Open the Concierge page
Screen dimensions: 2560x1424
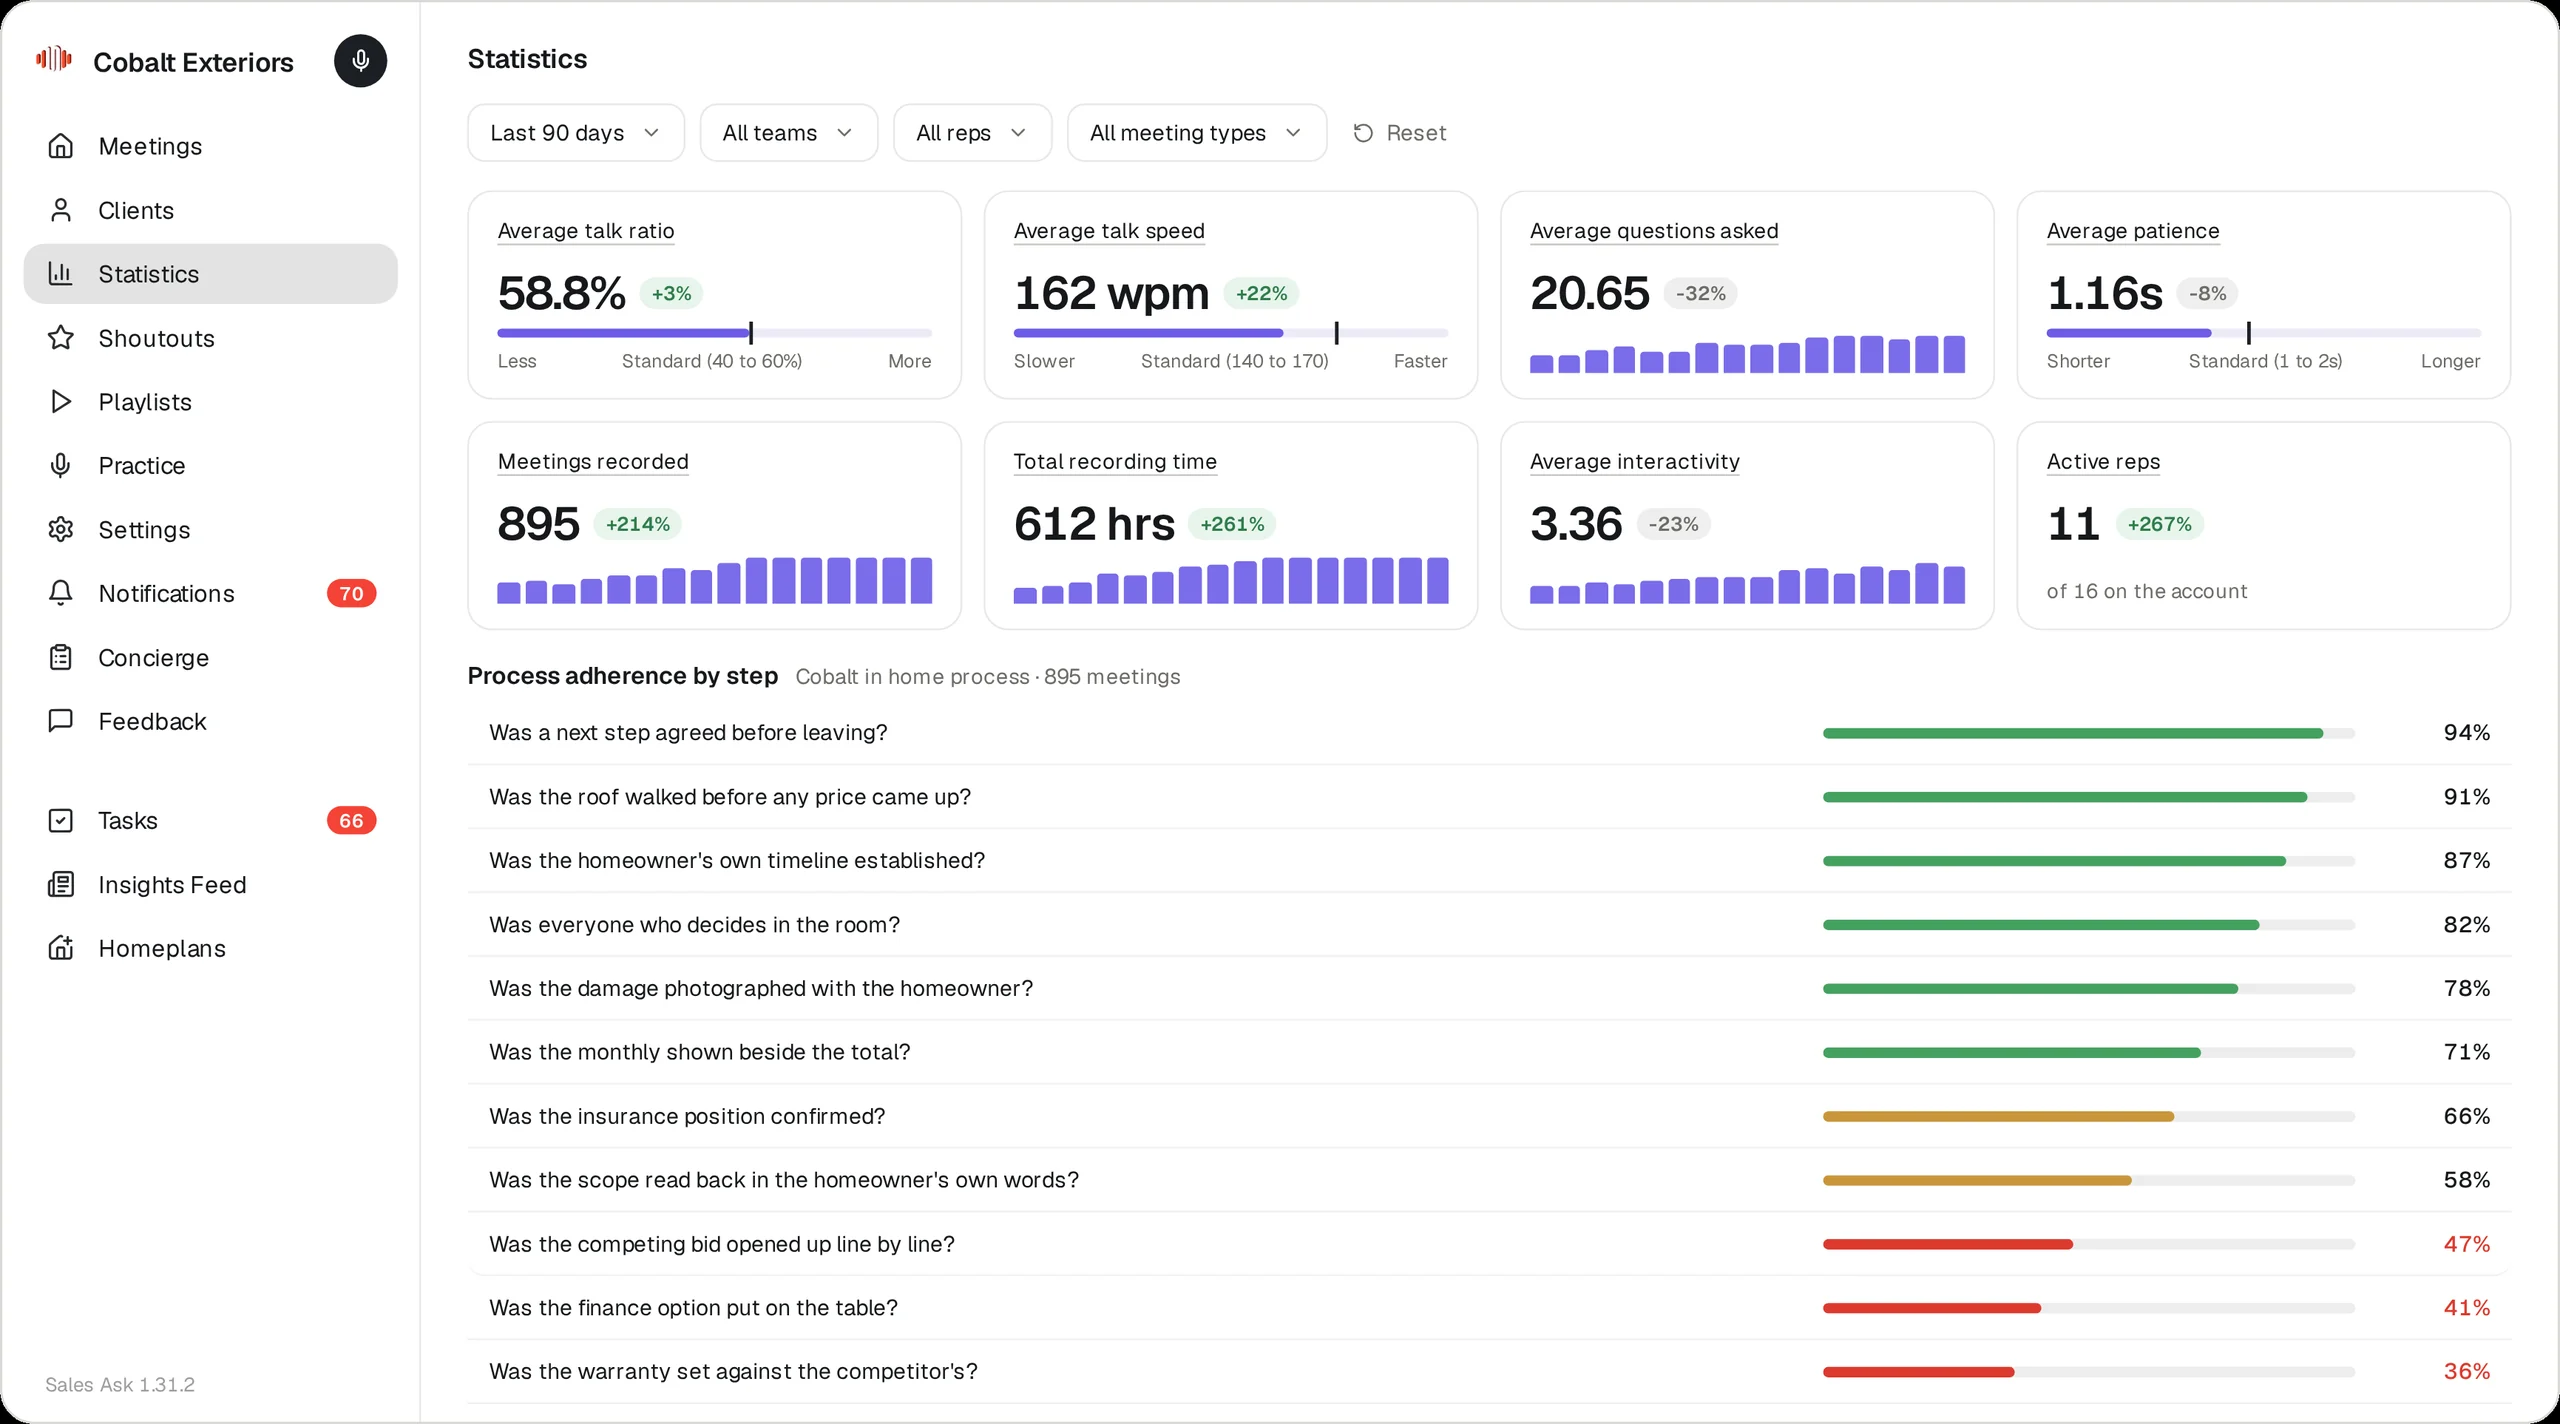tap(210, 658)
